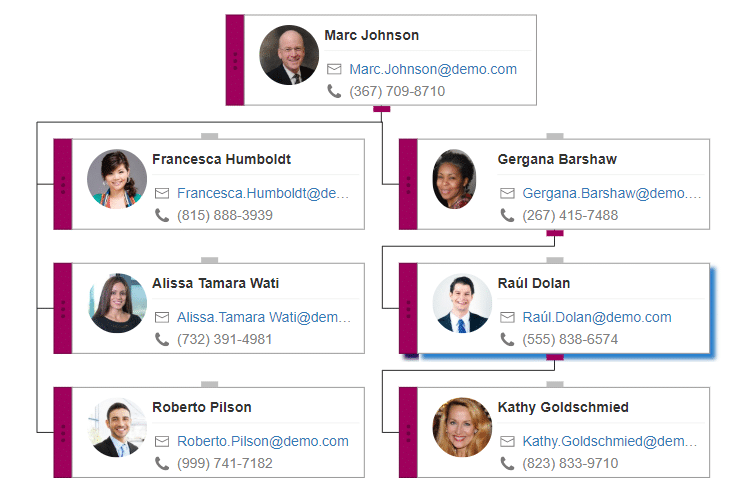Screen dimensions: 730x497
Task: Collapse children below Marc Johnson's card
Action: 381,108
